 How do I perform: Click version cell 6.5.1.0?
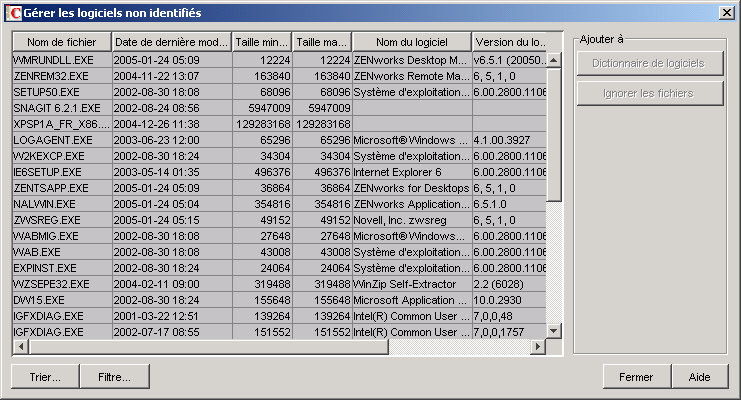point(509,204)
